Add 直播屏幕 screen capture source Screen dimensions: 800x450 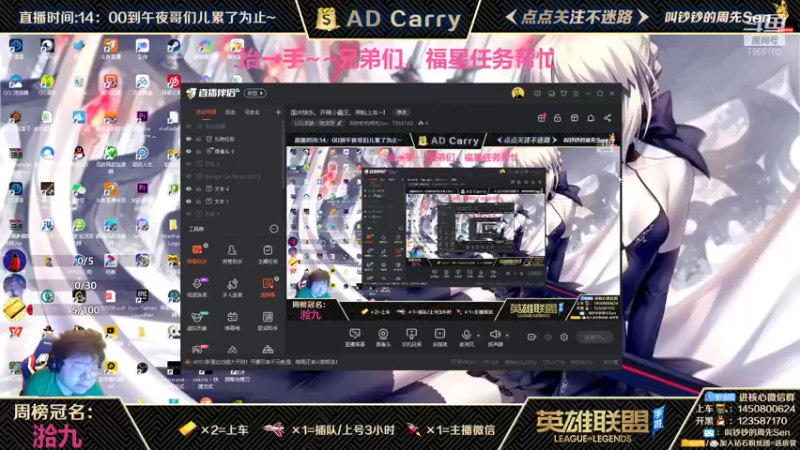(x=355, y=337)
